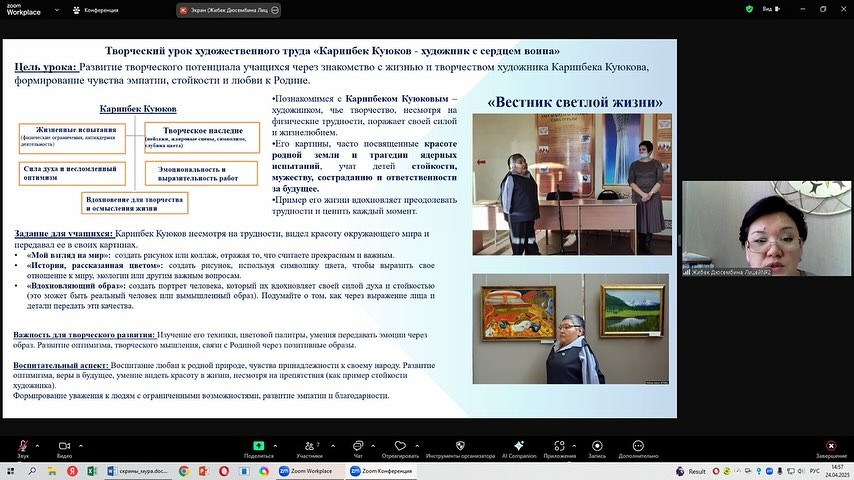
Task: Click the Задание для учащихся: label
Action: tap(64, 234)
